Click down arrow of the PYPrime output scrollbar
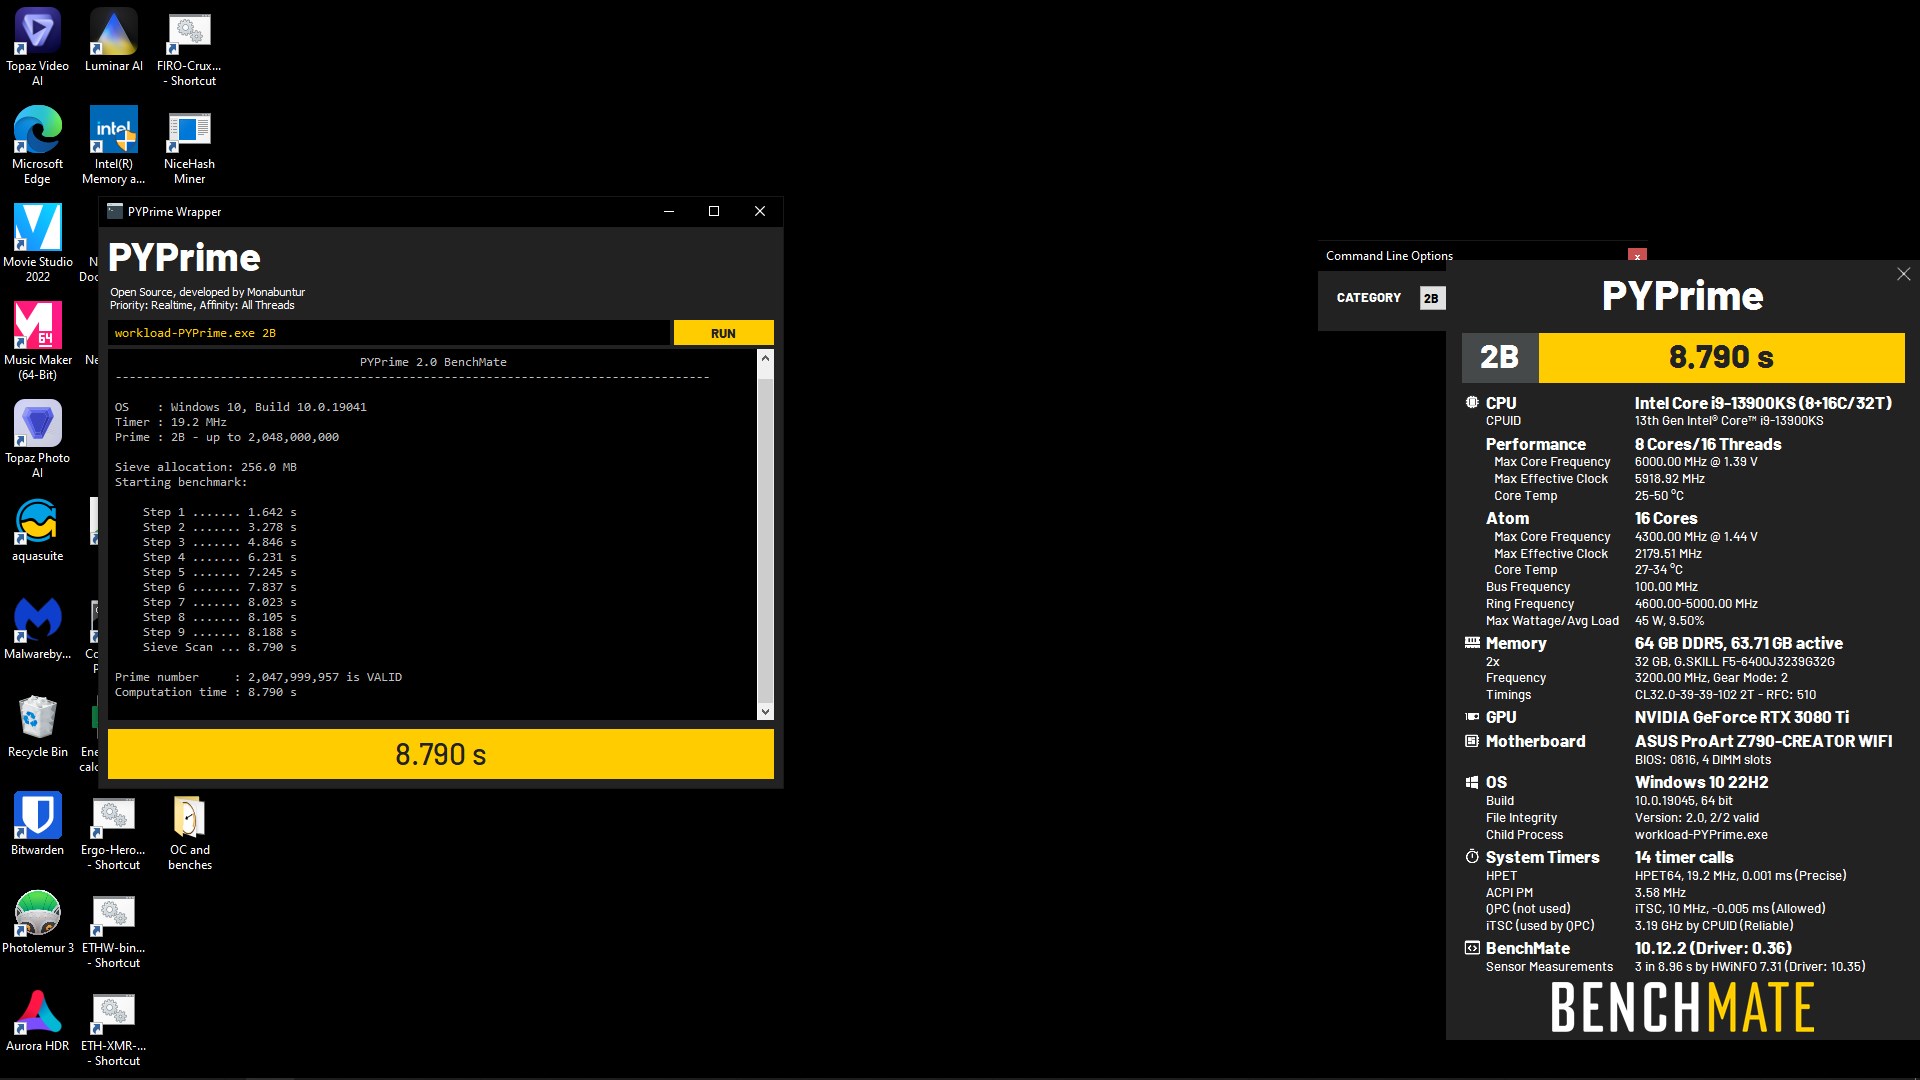Viewport: 1920px width, 1080px height. pyautogui.click(x=765, y=712)
